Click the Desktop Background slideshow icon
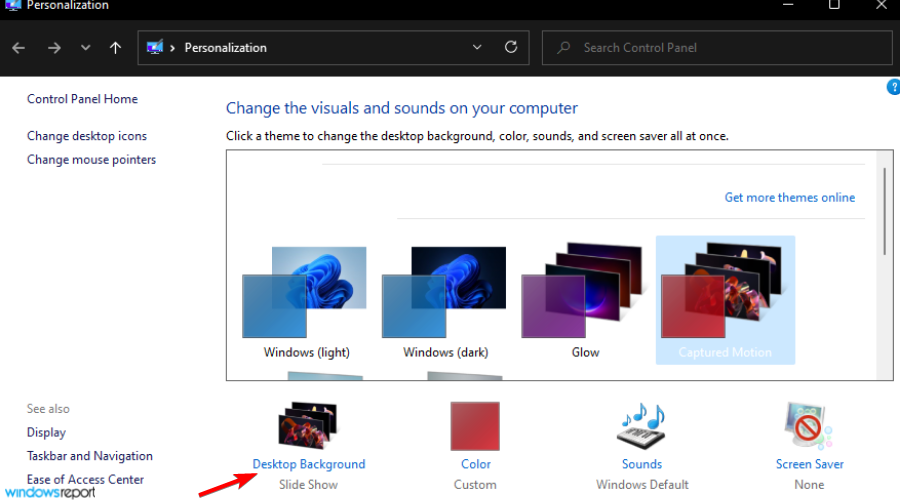Image resolution: width=900 pixels, height=500 pixels. tap(308, 425)
